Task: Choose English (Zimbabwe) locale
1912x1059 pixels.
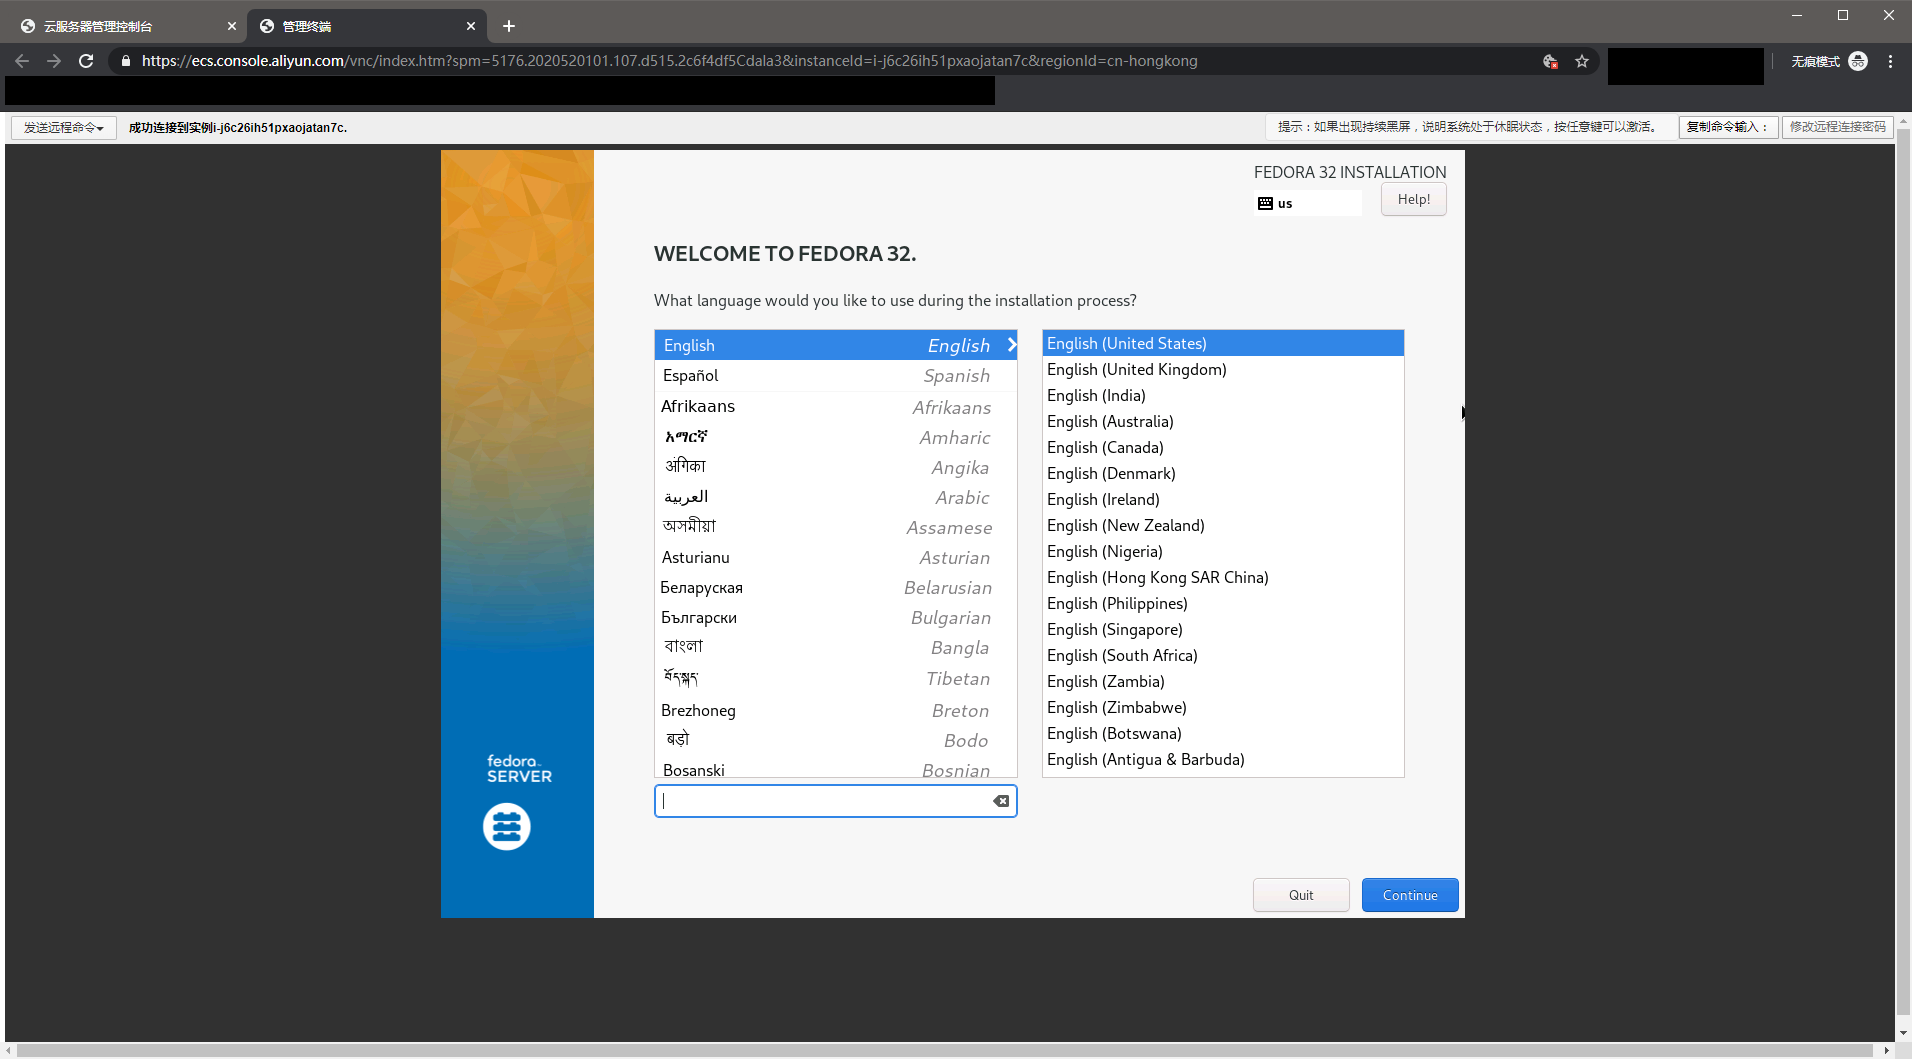Action: click(x=1223, y=707)
